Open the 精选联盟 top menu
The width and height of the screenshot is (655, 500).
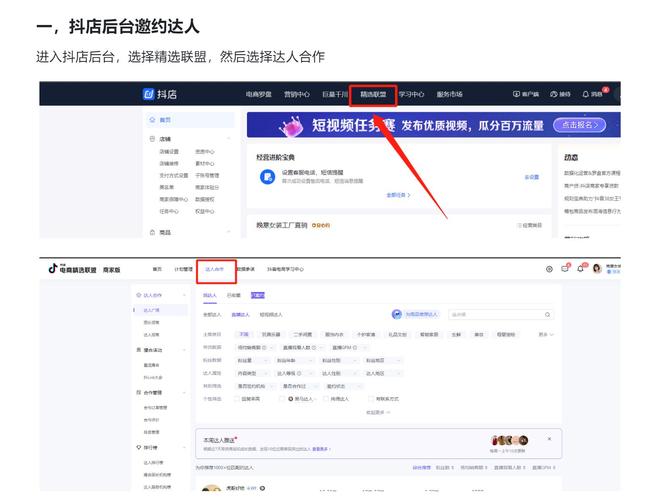[373, 94]
